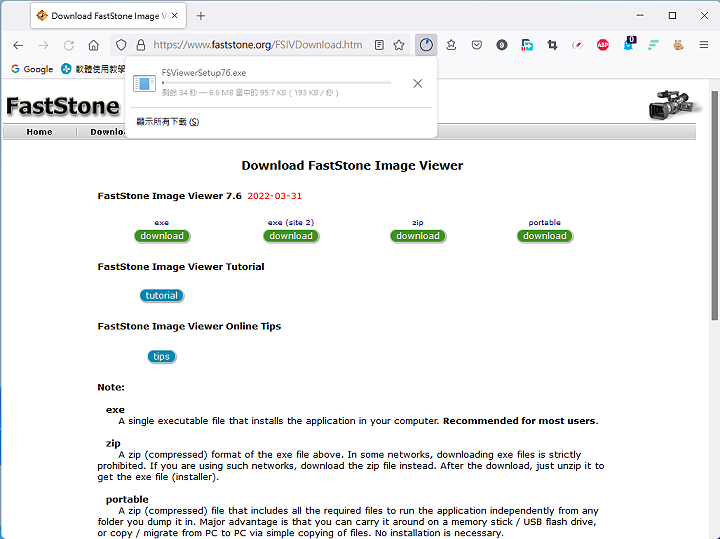This screenshot has width=720, height=539.
Task: Open the Download menu item
Action: [107, 132]
